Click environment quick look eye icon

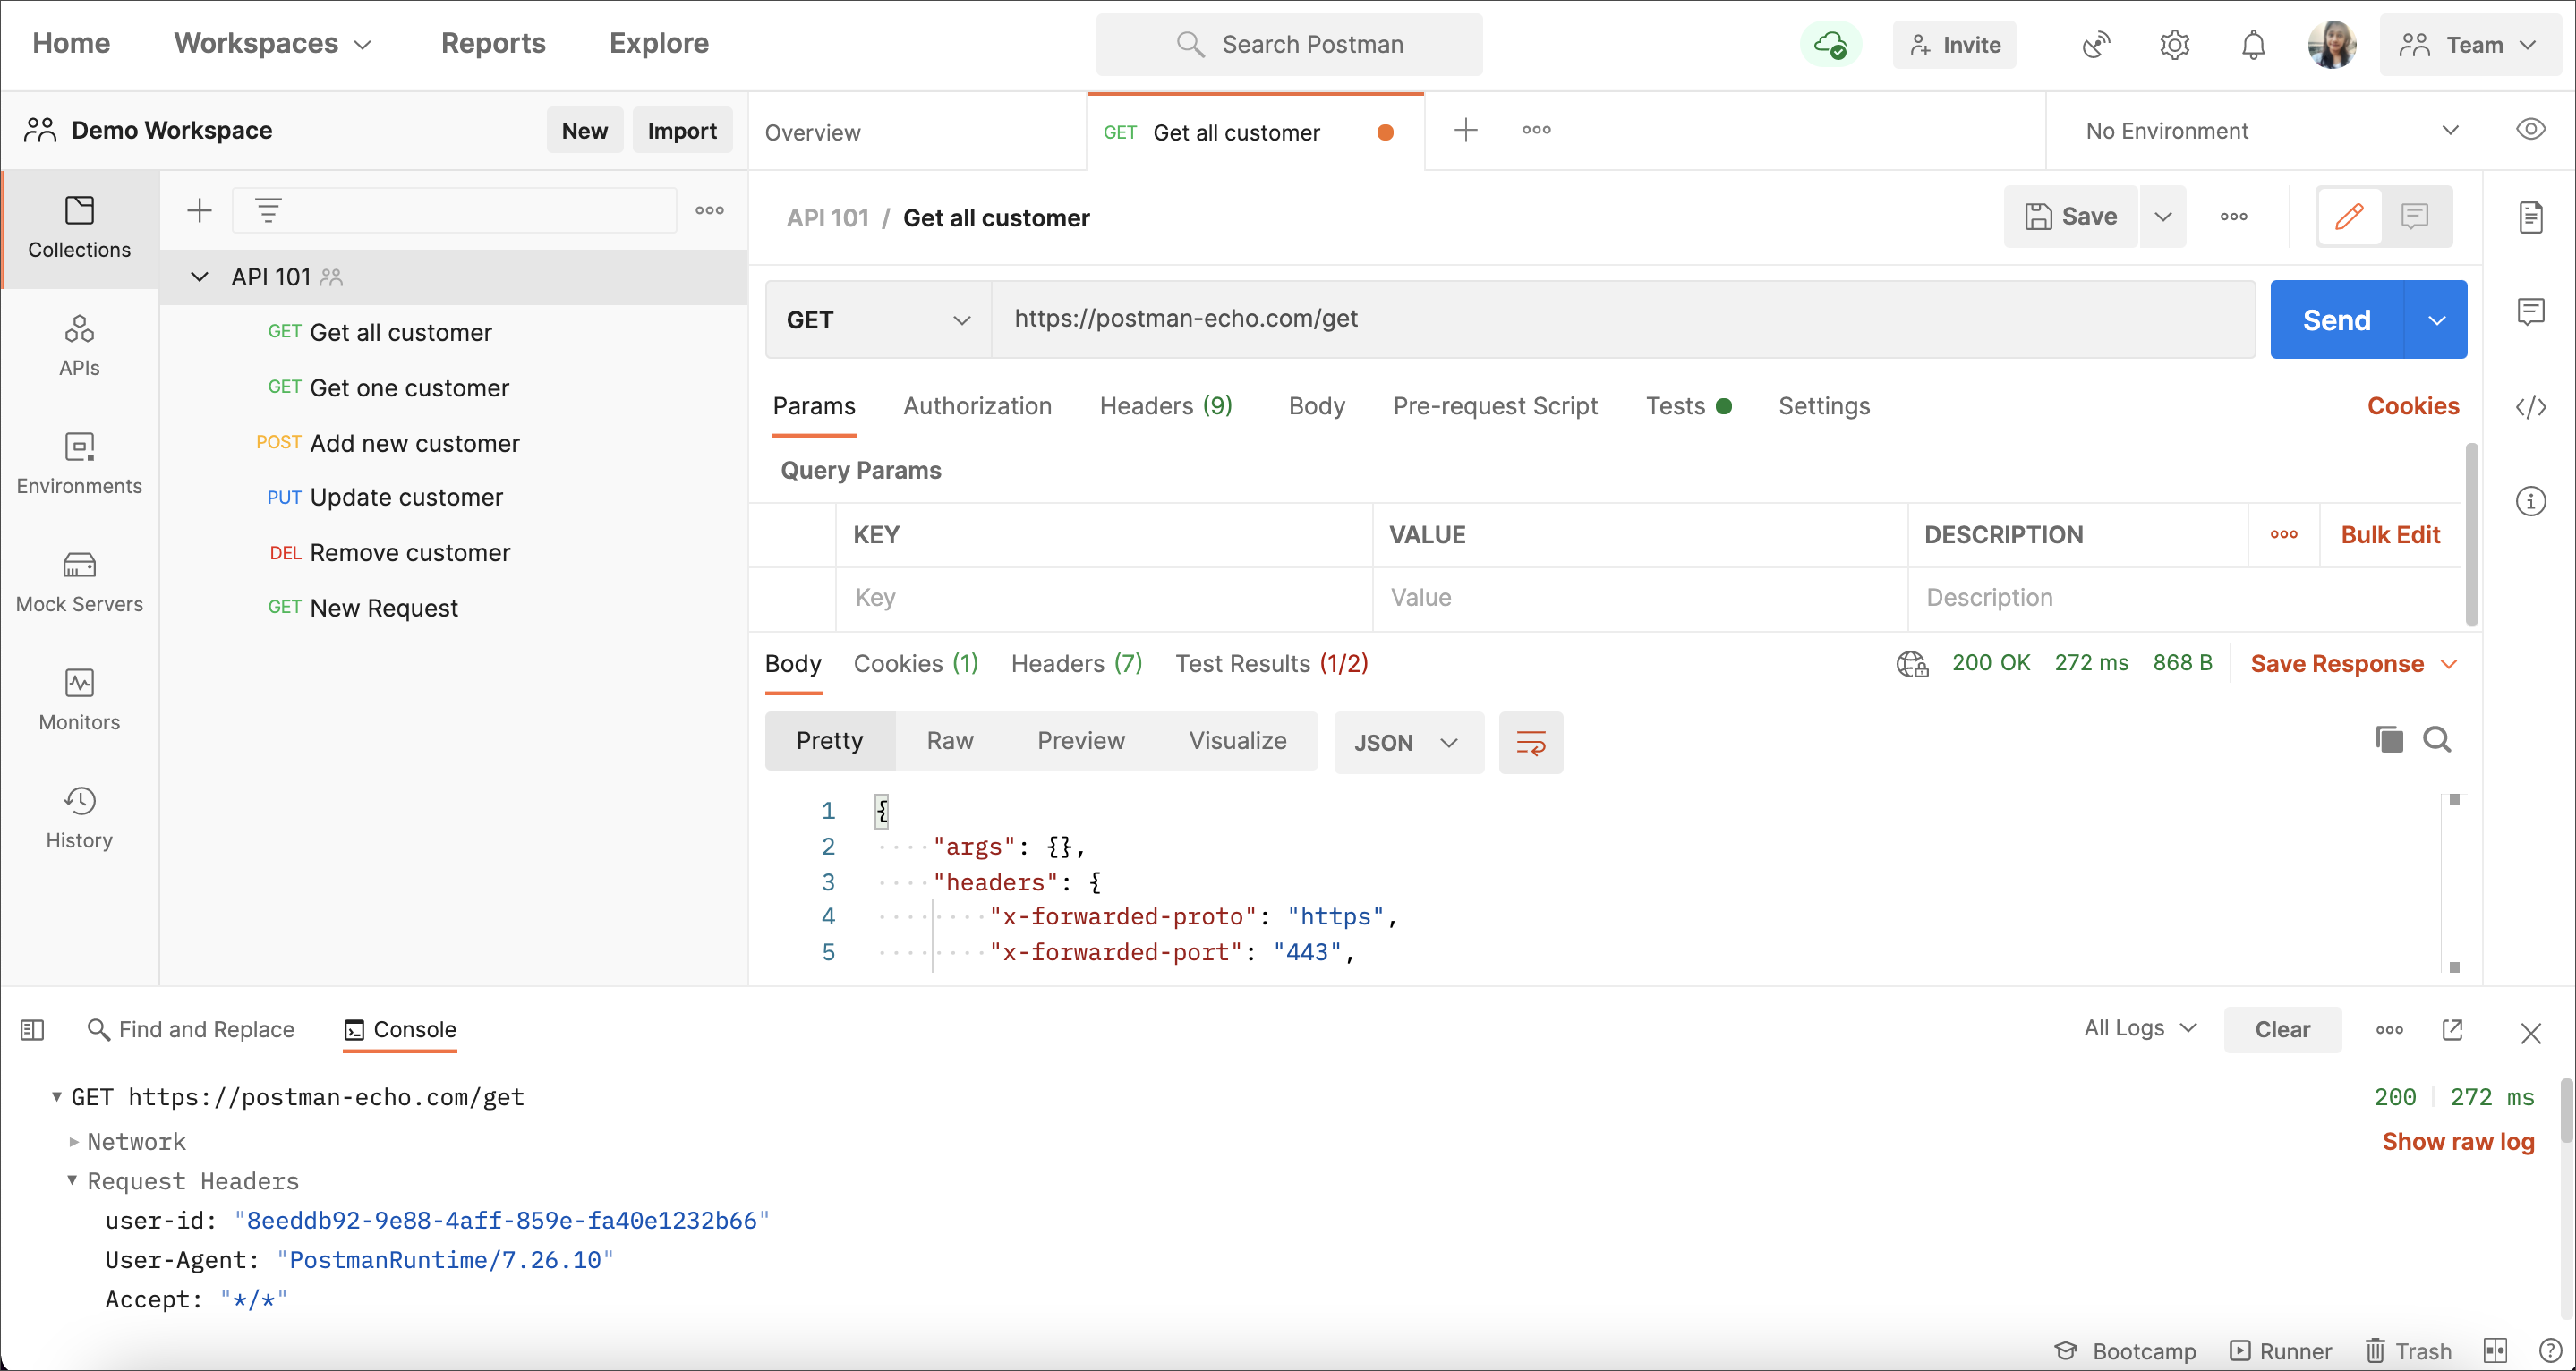pos(2530,130)
